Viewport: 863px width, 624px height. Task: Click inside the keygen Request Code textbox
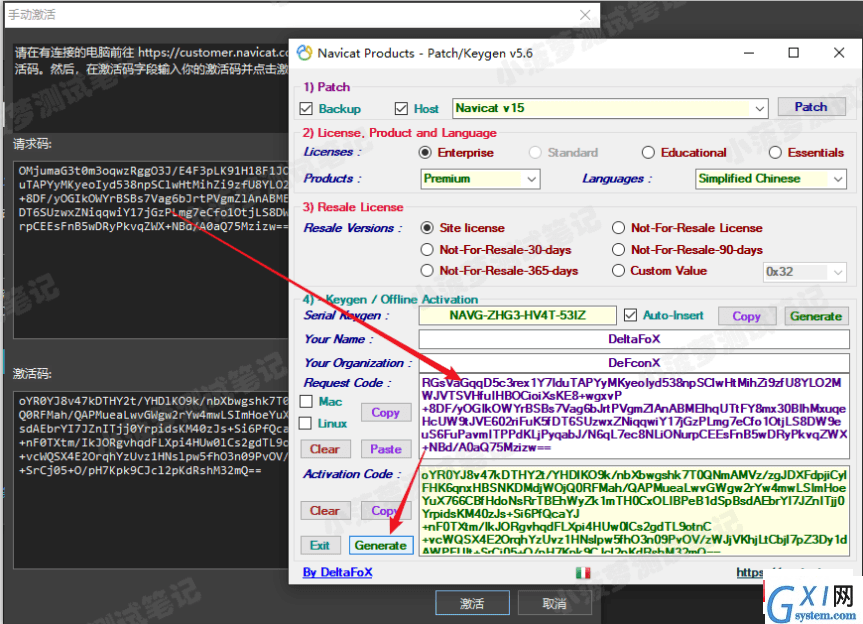click(634, 416)
